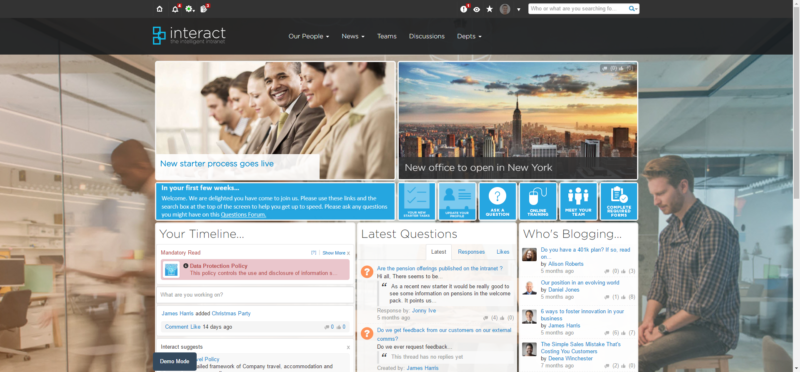The height and width of the screenshot is (372, 800).
Task: Open Update Your Profile tile
Action: (x=457, y=201)
